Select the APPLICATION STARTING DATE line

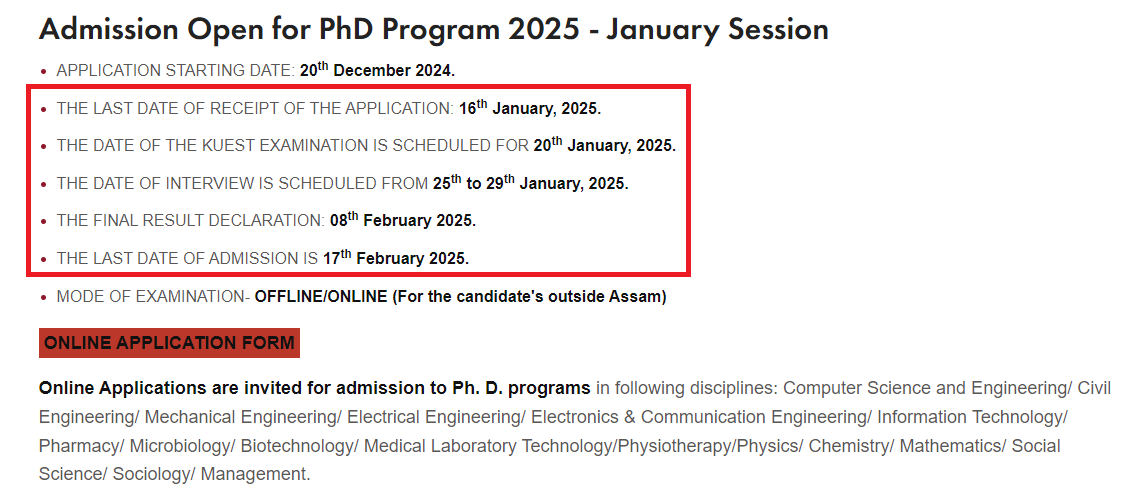[x=256, y=71]
